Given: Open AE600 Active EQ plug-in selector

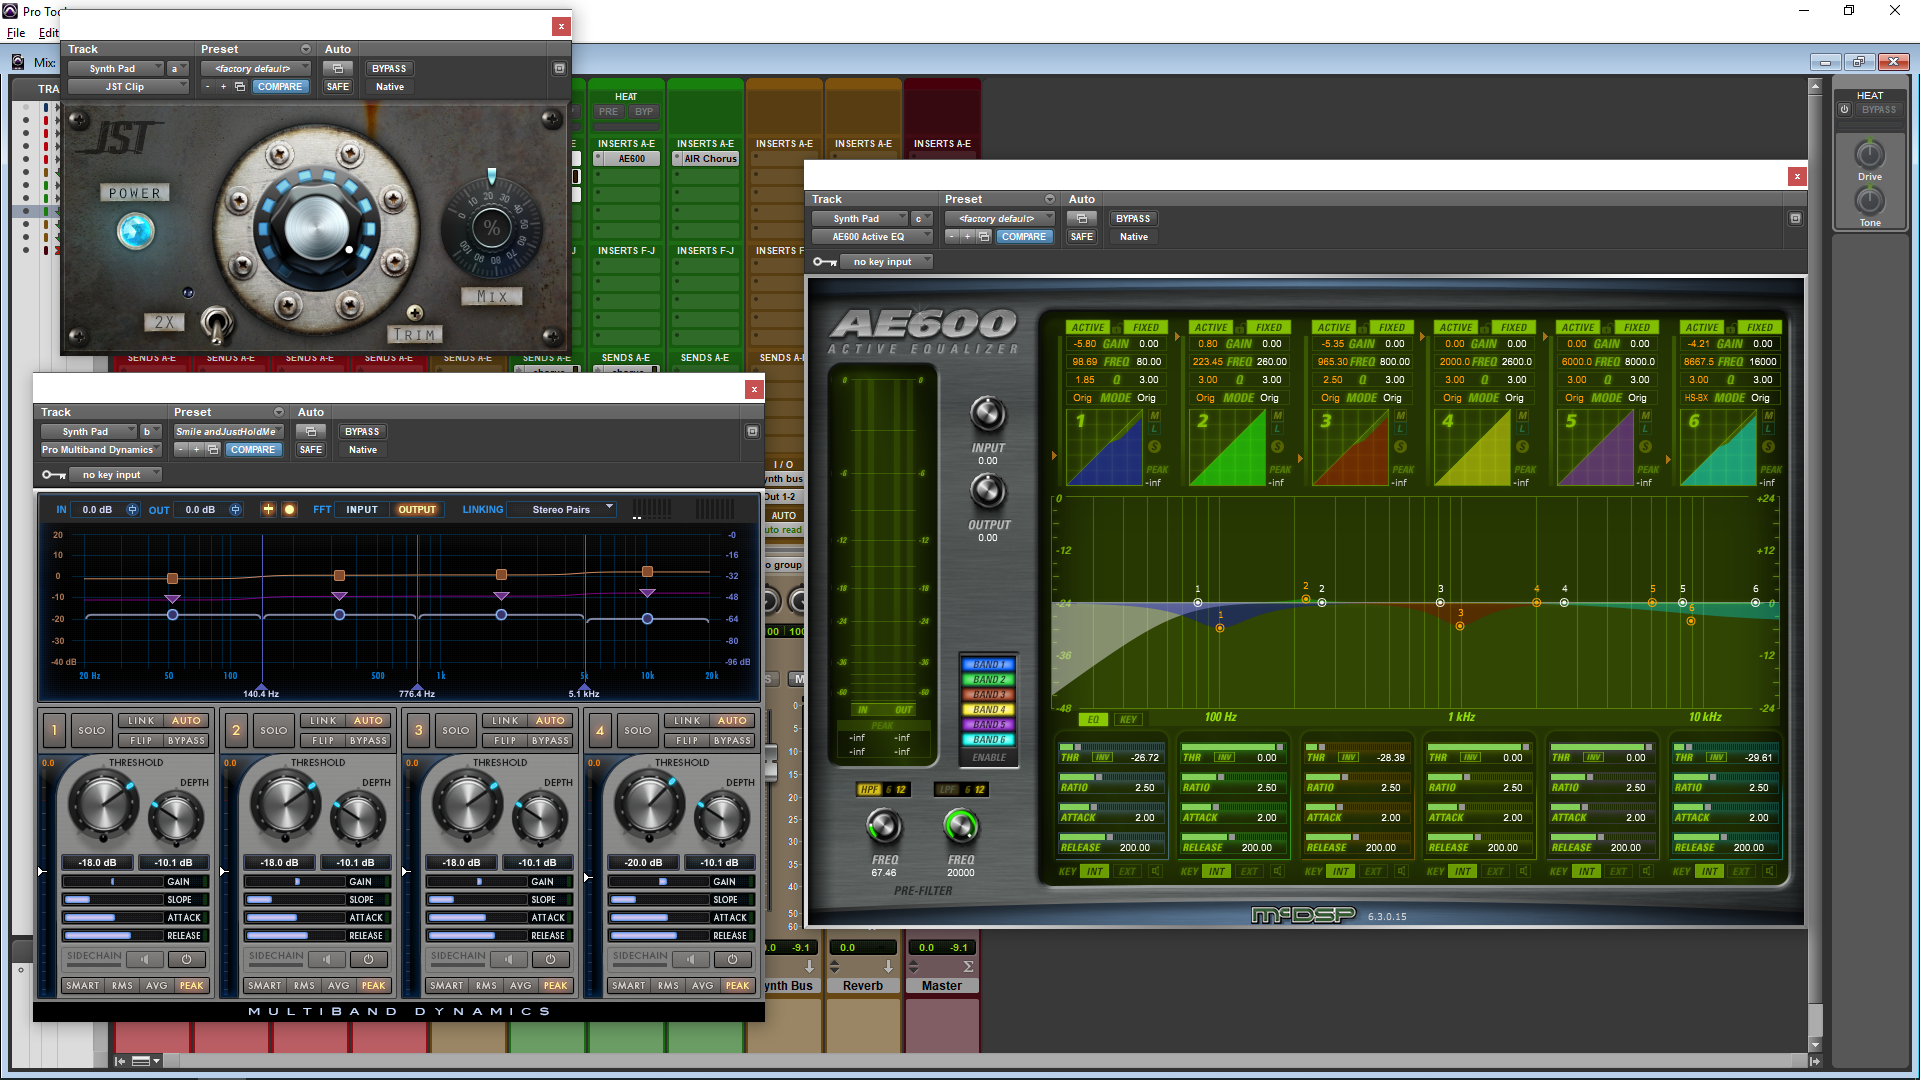Looking at the screenshot, I should click(871, 237).
